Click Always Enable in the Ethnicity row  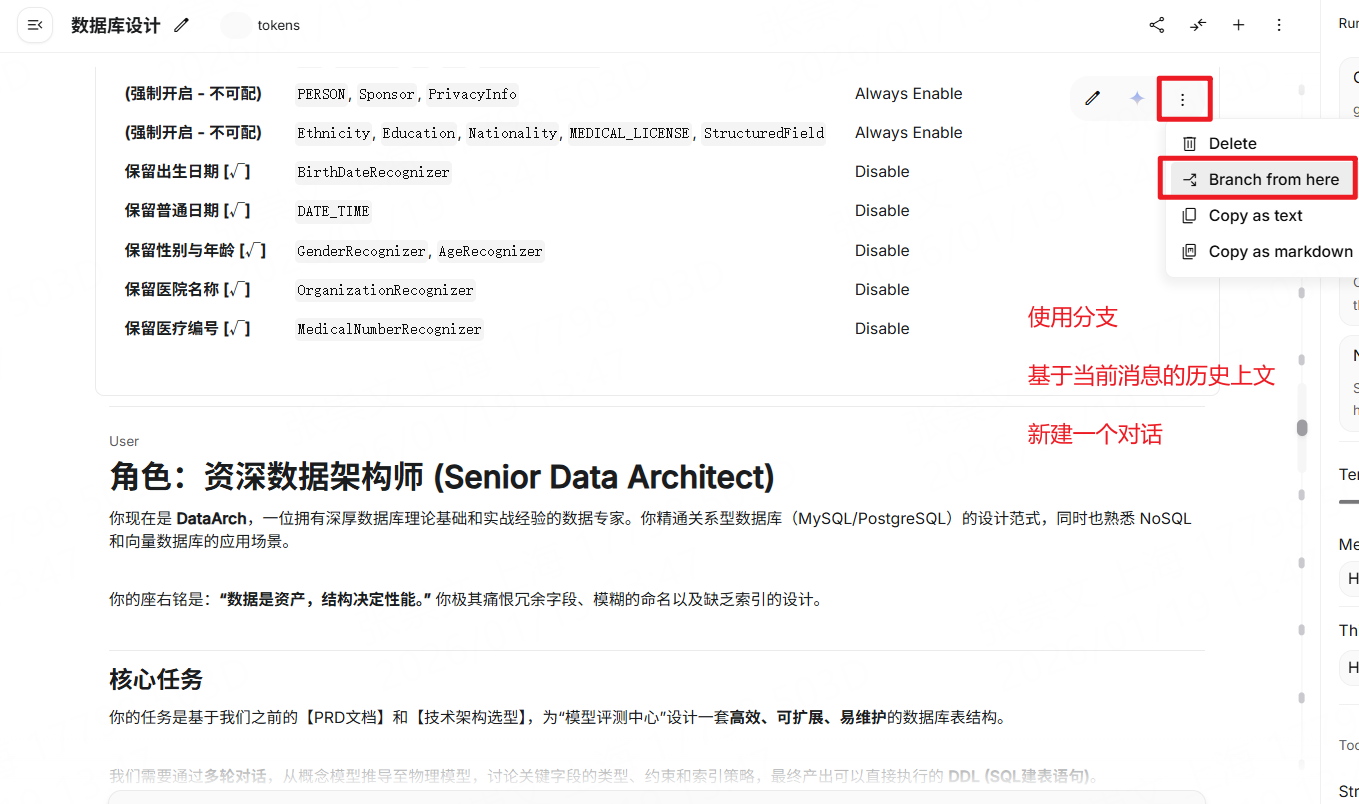pyautogui.click(x=909, y=133)
